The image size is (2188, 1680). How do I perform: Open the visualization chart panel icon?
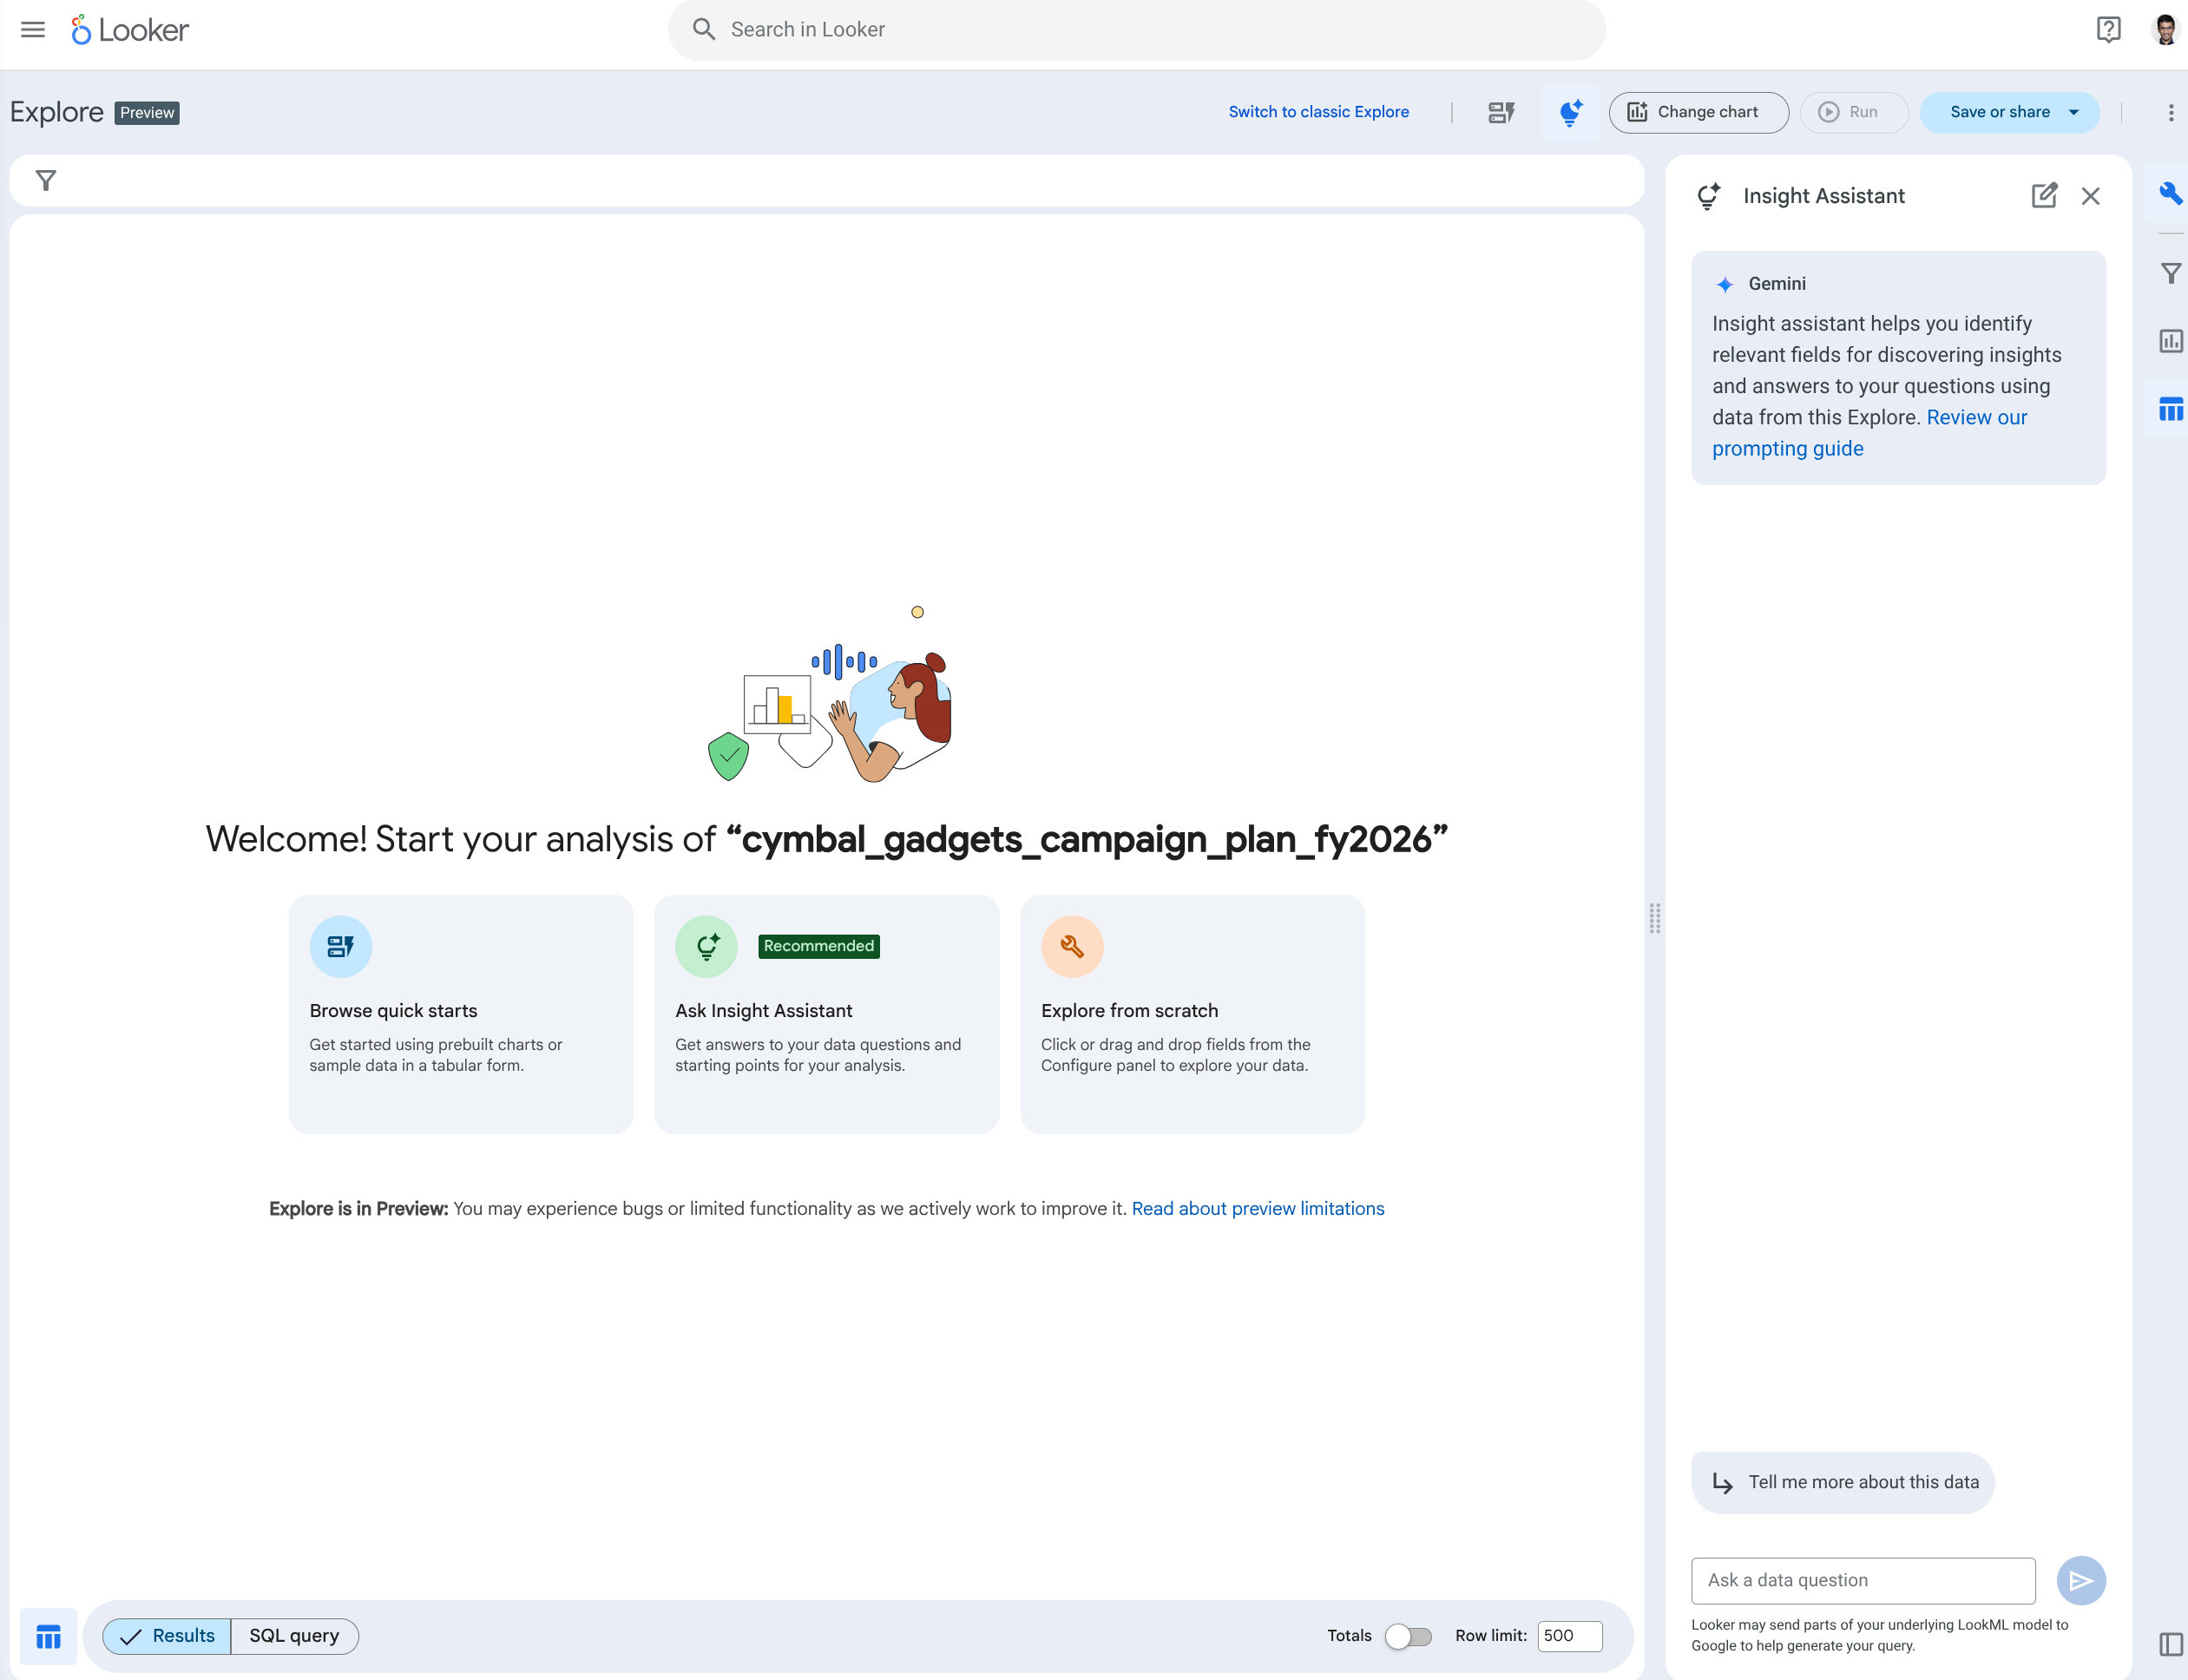click(2170, 340)
